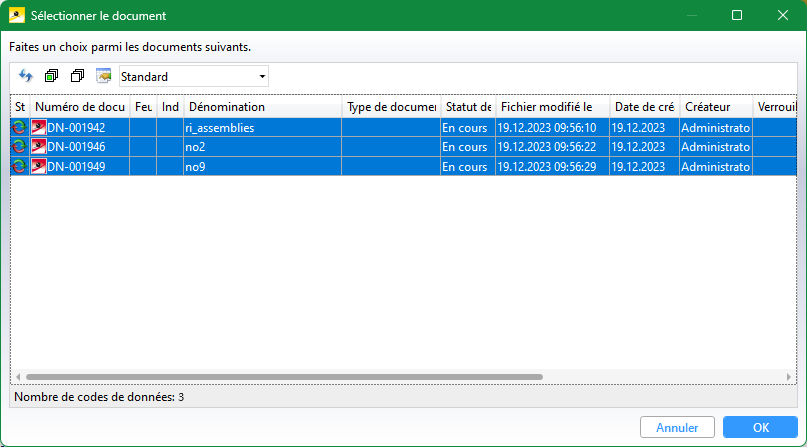Click the application icon in the title bar
This screenshot has height=447, width=807.
15,16
